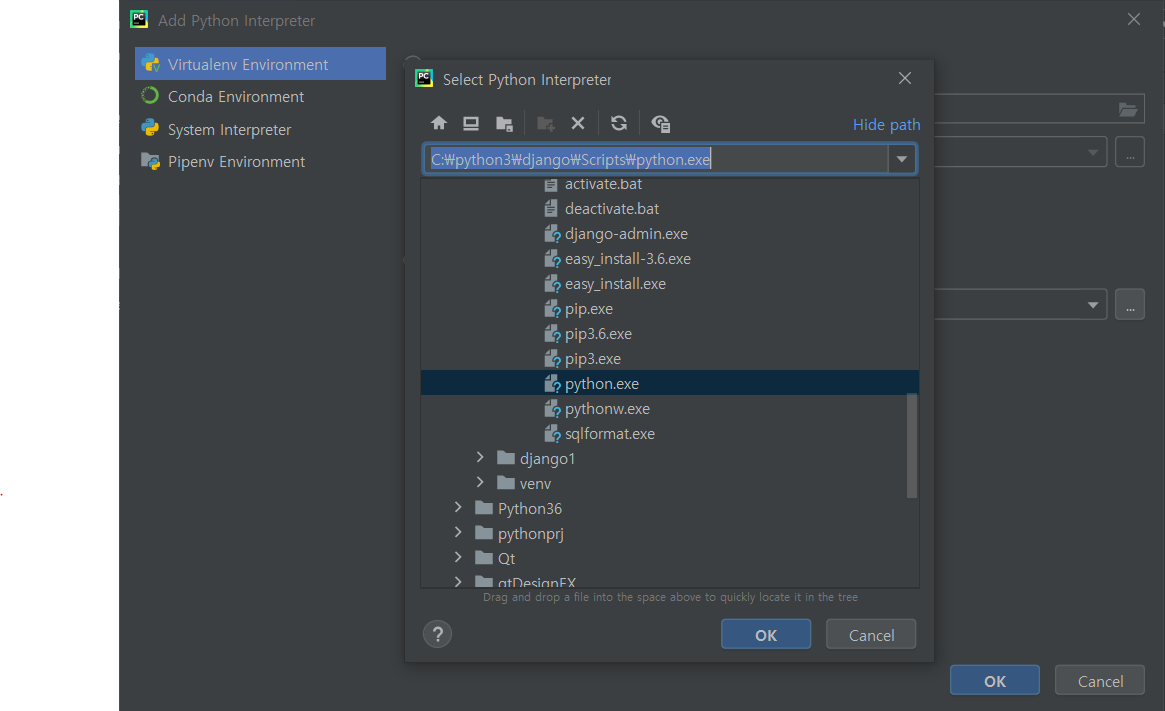Viewport: 1165px width, 711px height.
Task: Click python.exe file icon
Action: [552, 384]
